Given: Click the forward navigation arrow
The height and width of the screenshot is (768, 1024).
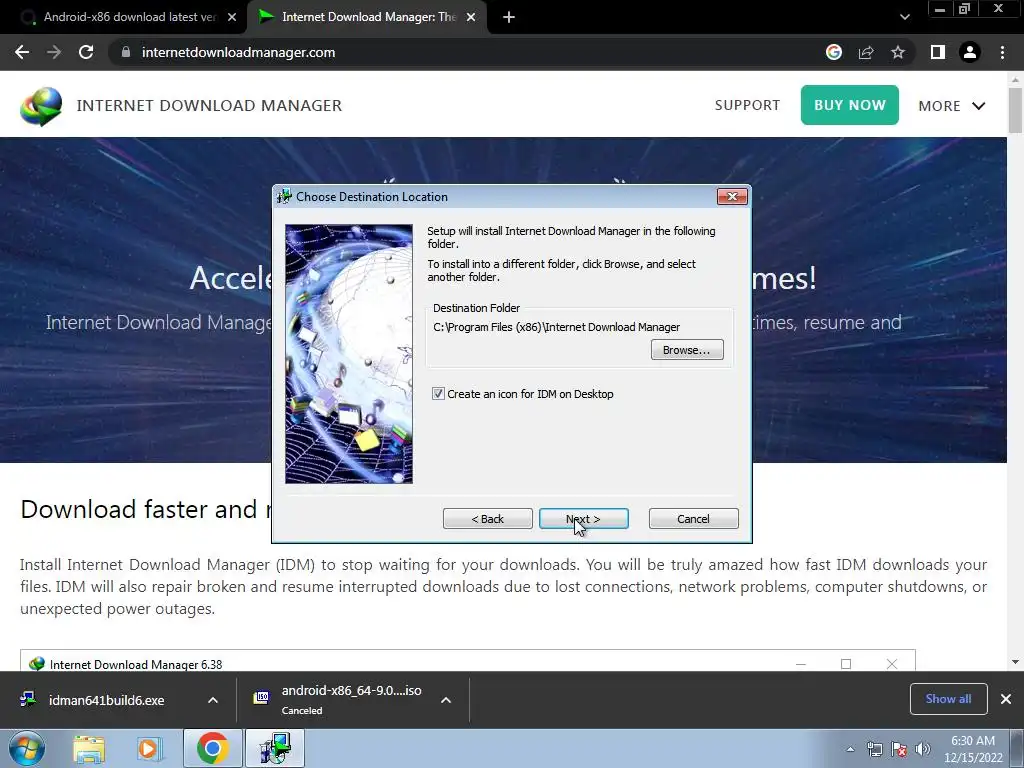Looking at the screenshot, I should [54, 52].
